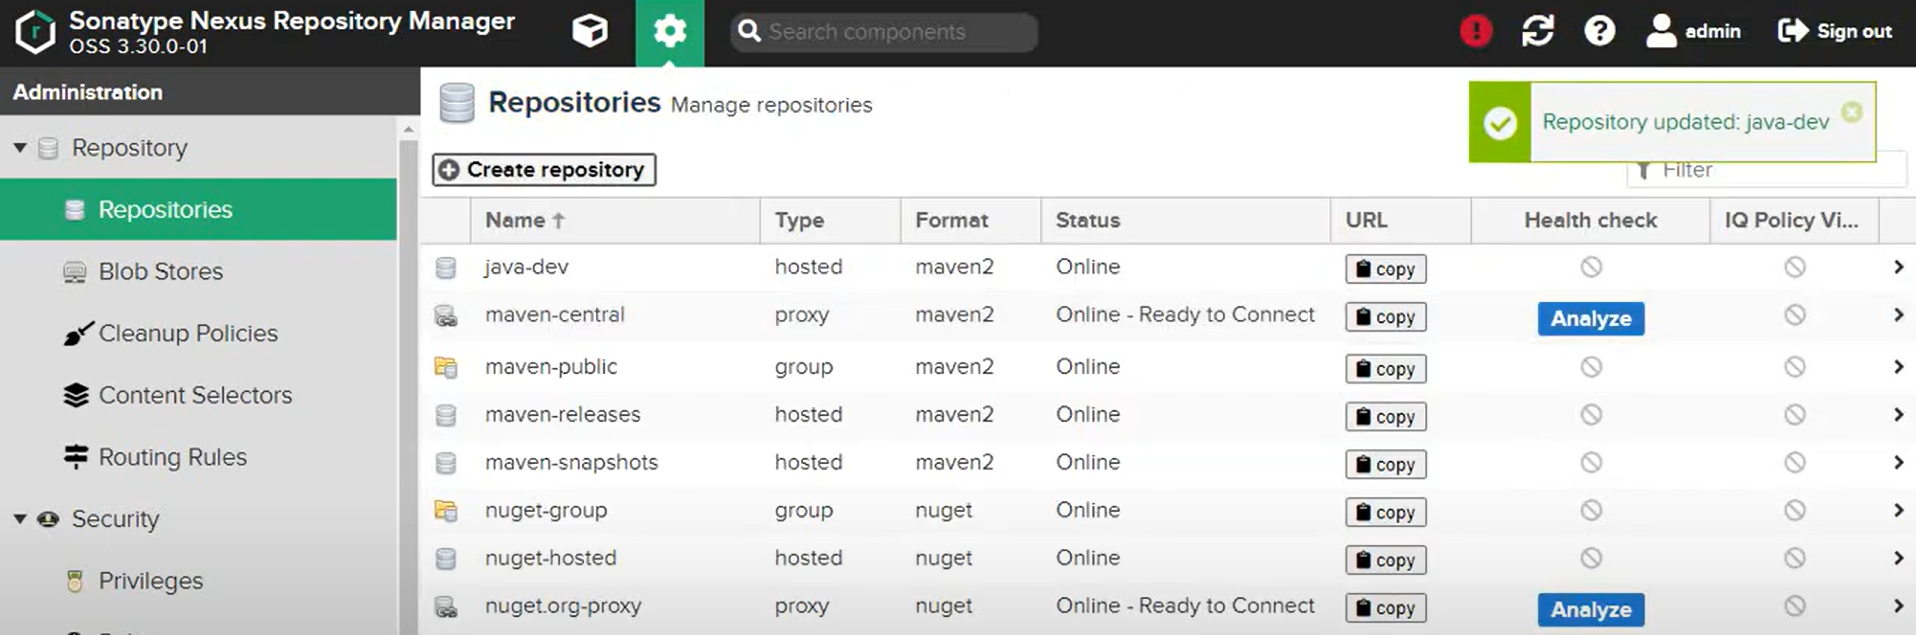Click nuget.org-proxy repository icon

click(x=446, y=607)
